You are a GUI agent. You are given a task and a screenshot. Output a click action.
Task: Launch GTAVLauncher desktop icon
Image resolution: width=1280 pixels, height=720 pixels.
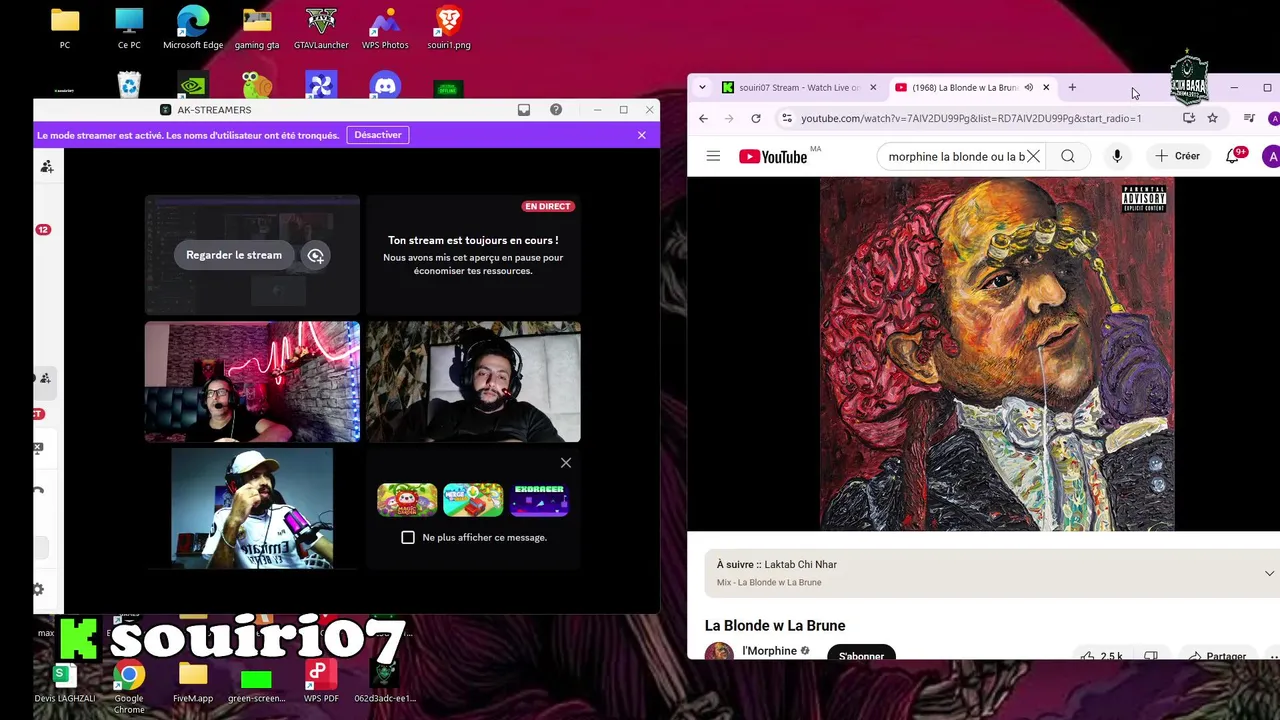coord(321,27)
